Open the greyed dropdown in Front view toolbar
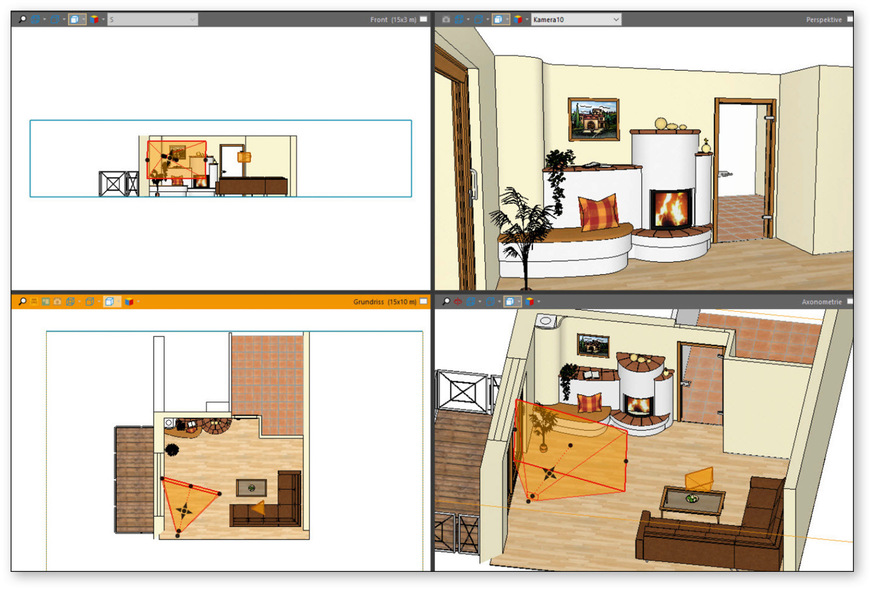 [x=151, y=19]
